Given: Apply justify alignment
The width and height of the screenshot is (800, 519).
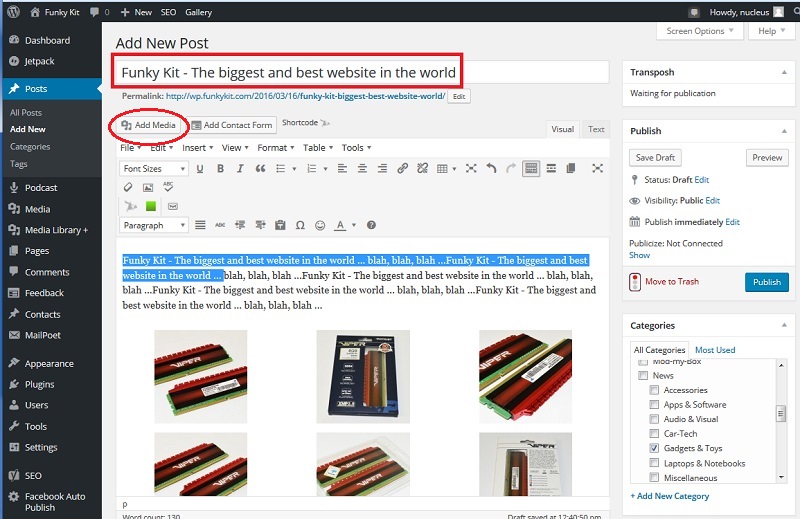Looking at the screenshot, I should 200,225.
